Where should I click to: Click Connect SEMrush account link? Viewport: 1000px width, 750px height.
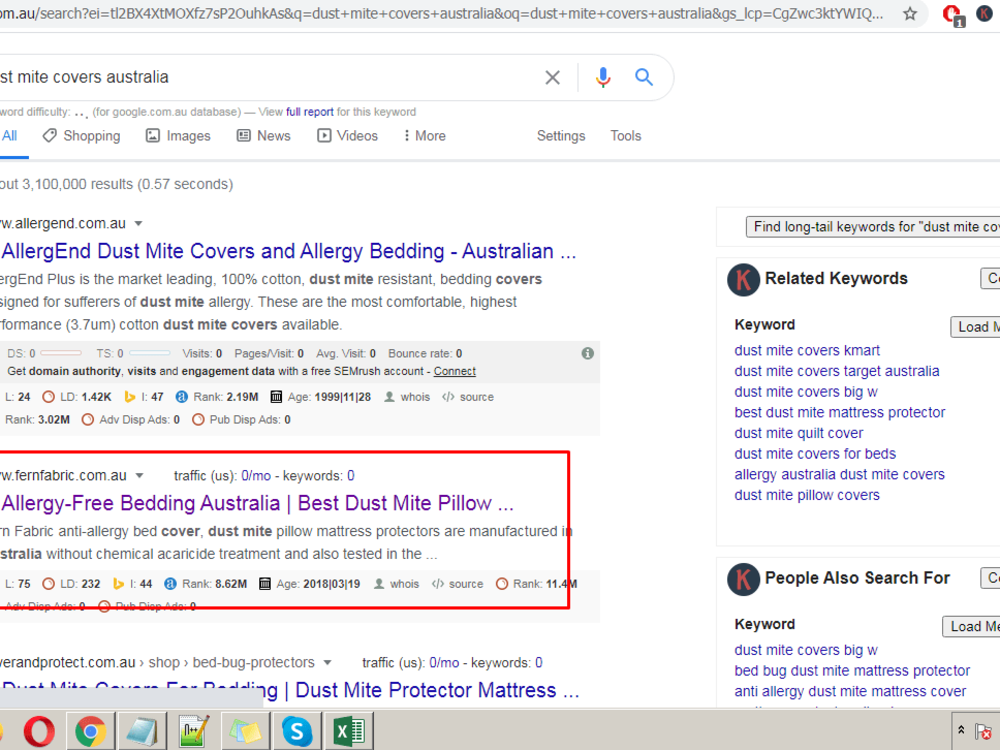(x=455, y=371)
